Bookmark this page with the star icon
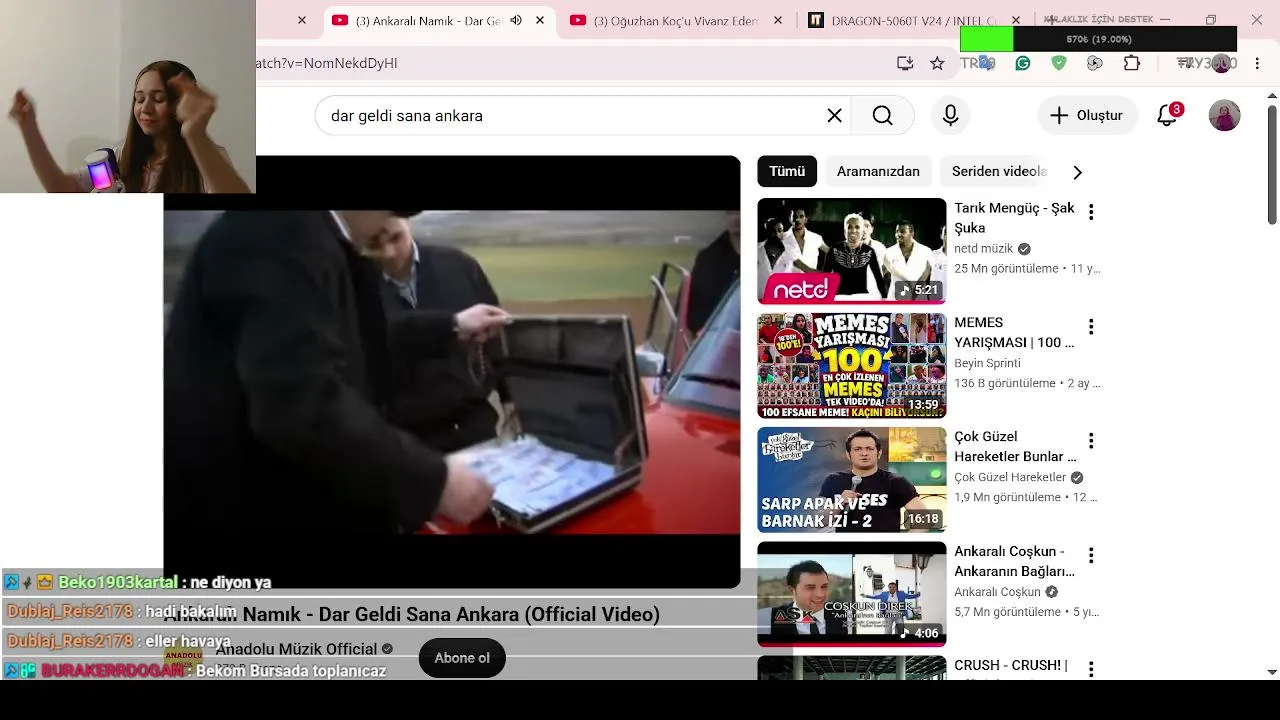The image size is (1280, 720). 937,63
